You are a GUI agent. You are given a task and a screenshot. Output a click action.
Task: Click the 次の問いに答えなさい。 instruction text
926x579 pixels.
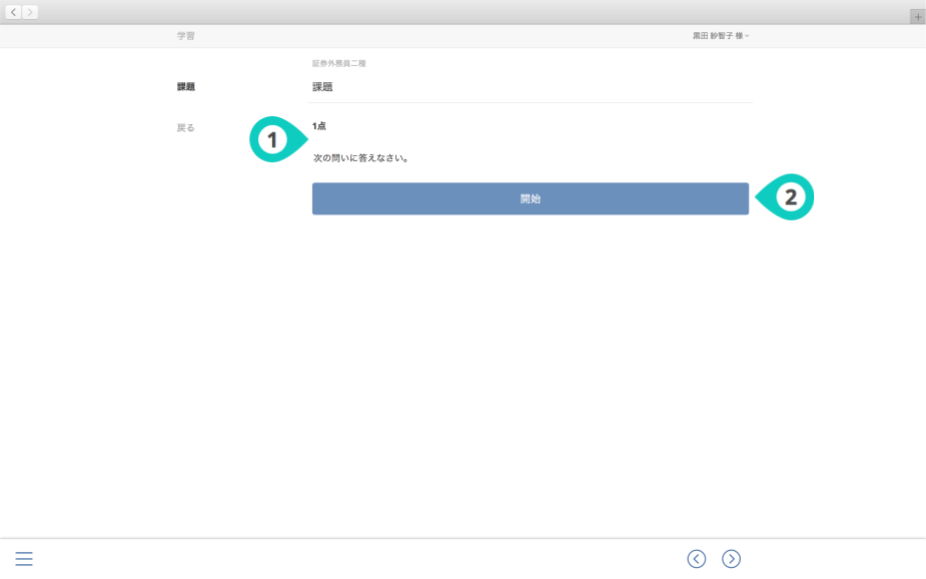[x=361, y=158]
